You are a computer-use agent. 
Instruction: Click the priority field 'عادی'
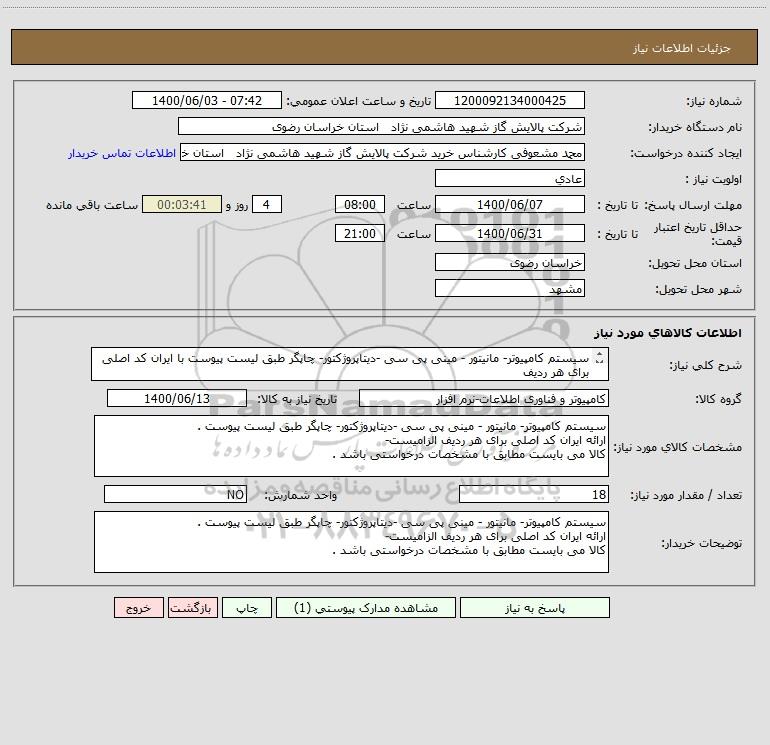tap(510, 178)
